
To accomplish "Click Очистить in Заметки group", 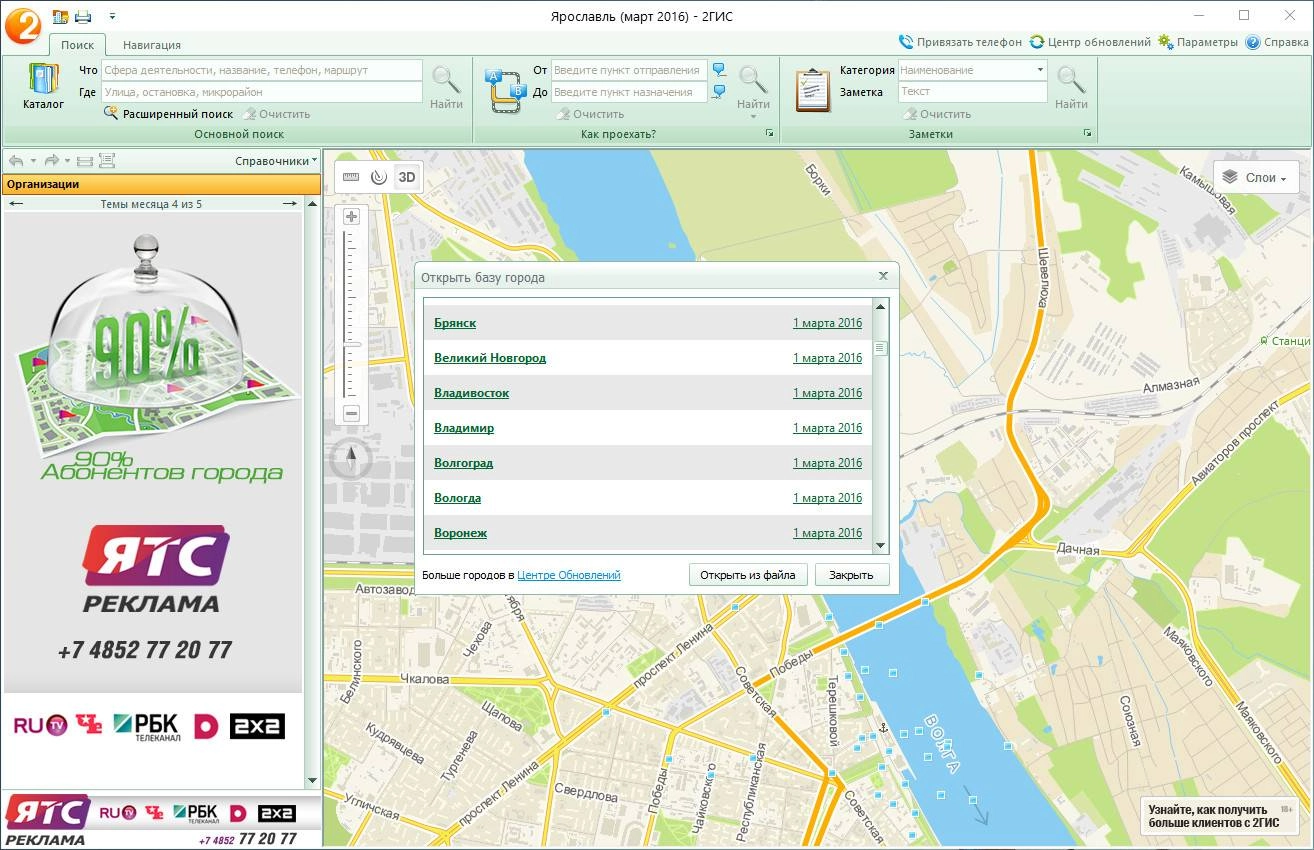I will 937,114.
